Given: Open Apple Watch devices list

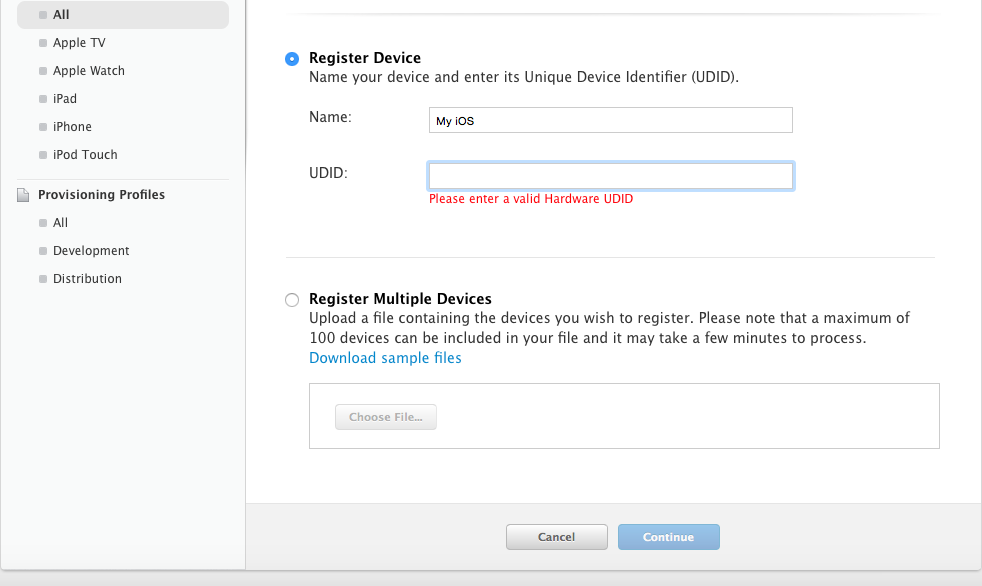Looking at the screenshot, I should [88, 71].
